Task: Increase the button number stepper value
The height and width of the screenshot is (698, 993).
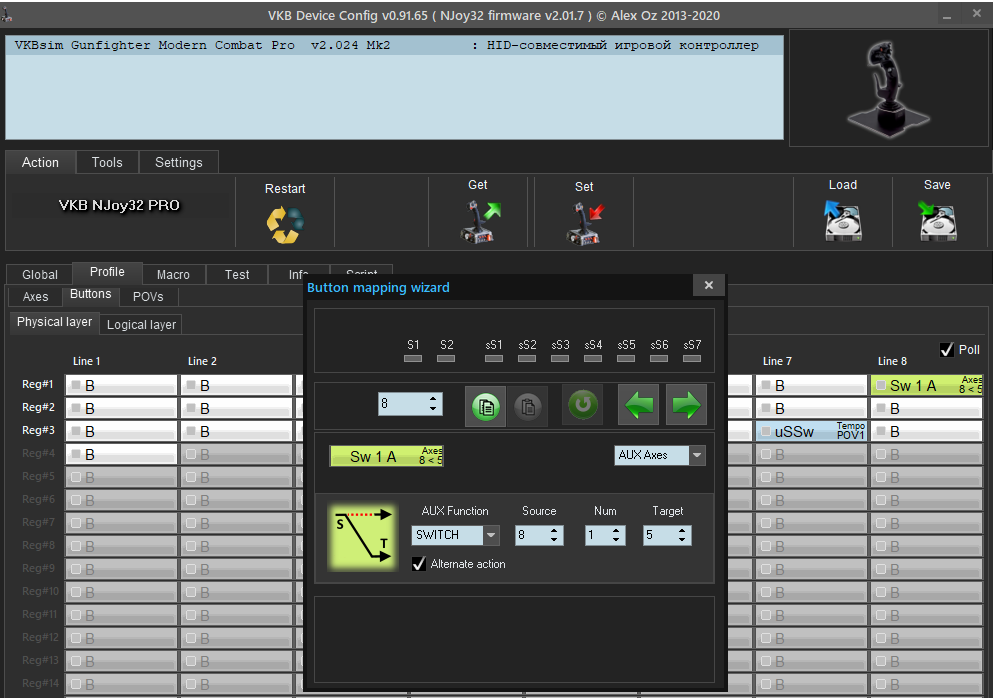Action: [433, 399]
